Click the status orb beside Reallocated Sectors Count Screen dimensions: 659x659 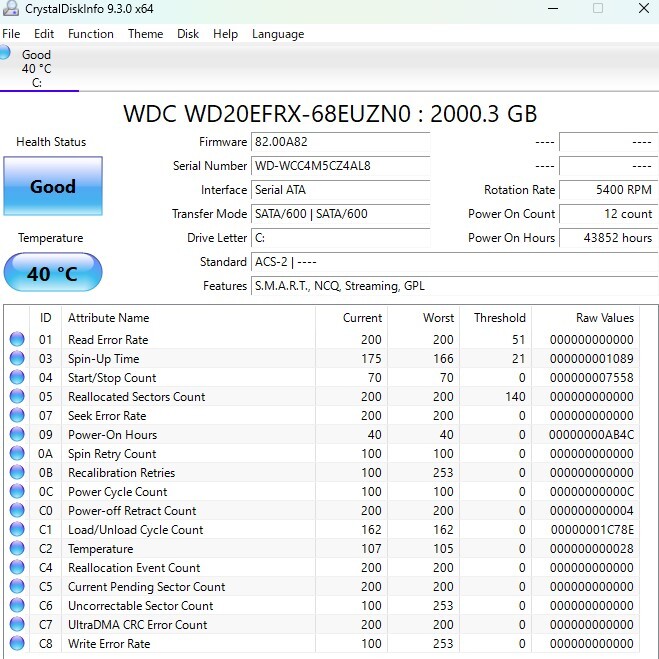point(17,397)
